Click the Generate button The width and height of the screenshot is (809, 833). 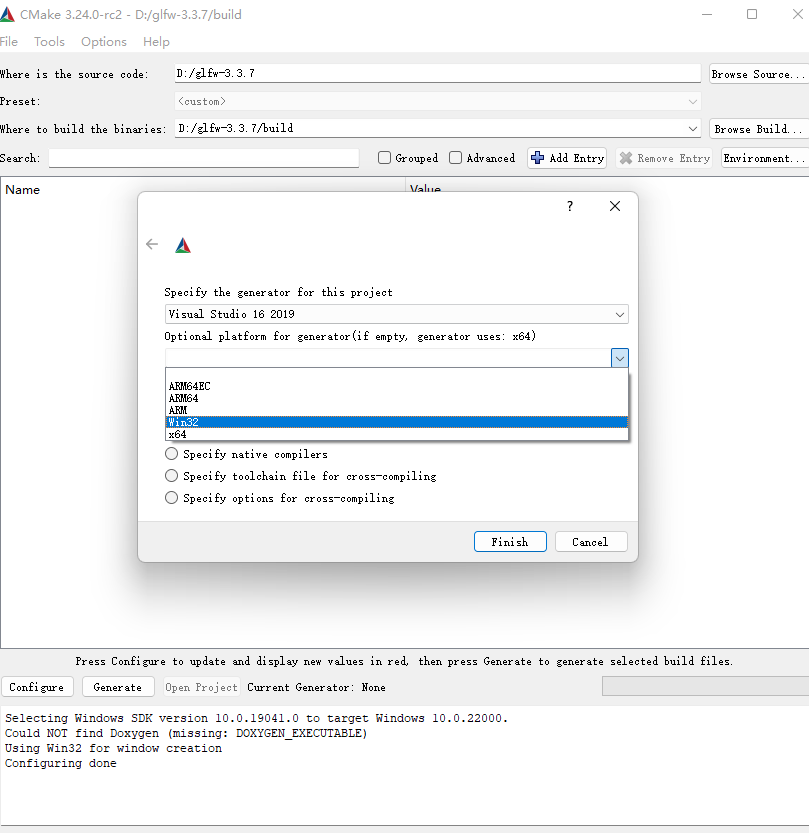click(x=118, y=687)
